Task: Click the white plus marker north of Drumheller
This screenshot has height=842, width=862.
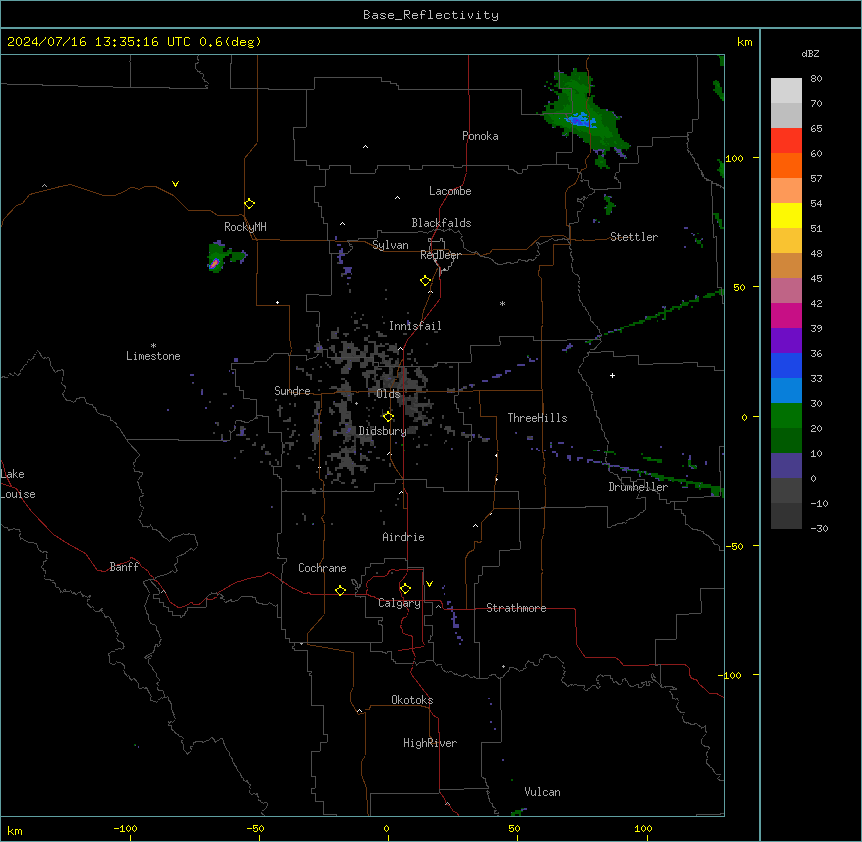Action: point(612,375)
